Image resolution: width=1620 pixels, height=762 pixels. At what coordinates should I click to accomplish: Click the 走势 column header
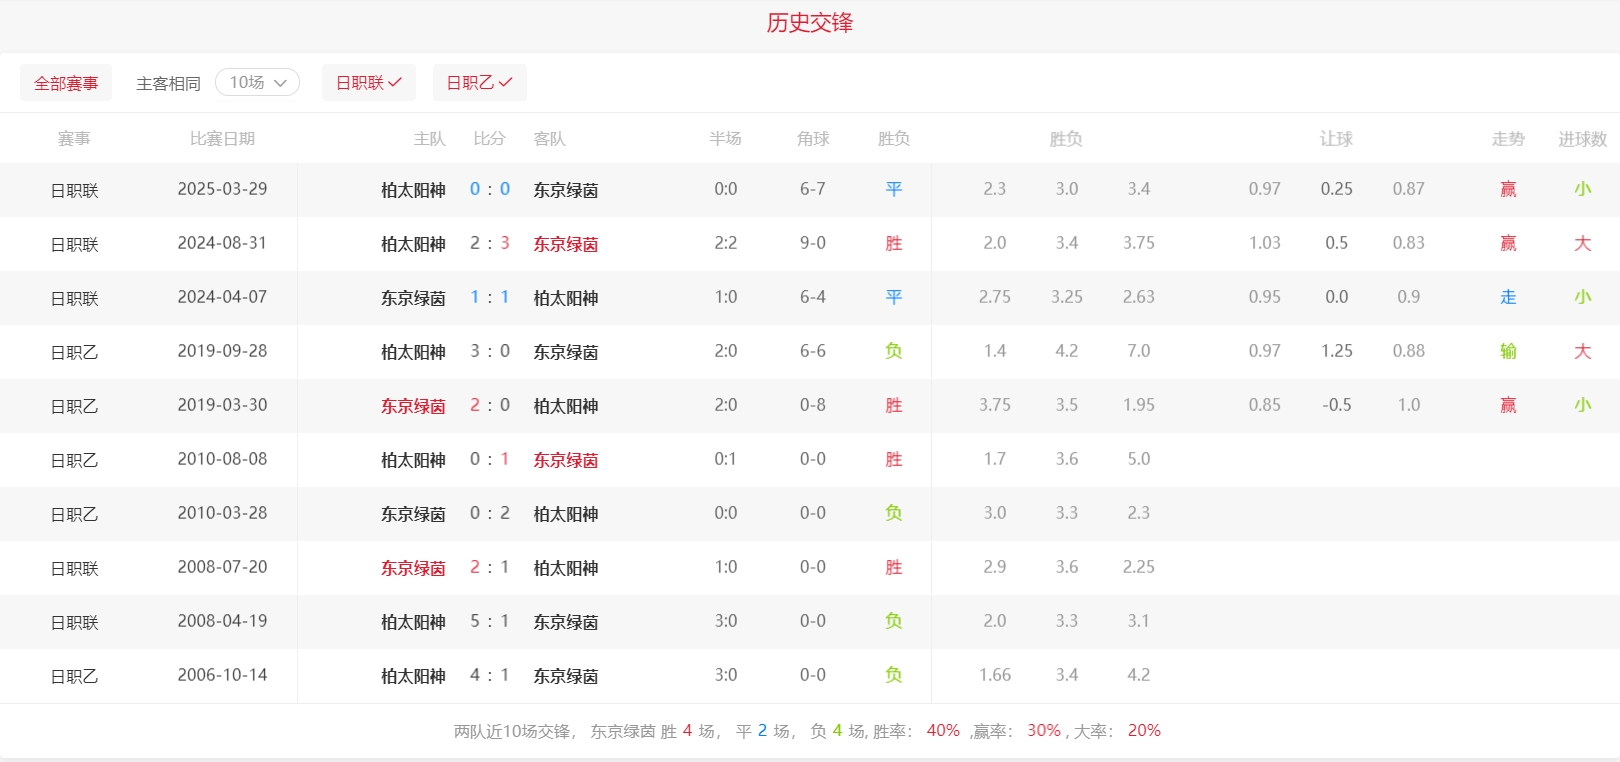click(x=1507, y=139)
